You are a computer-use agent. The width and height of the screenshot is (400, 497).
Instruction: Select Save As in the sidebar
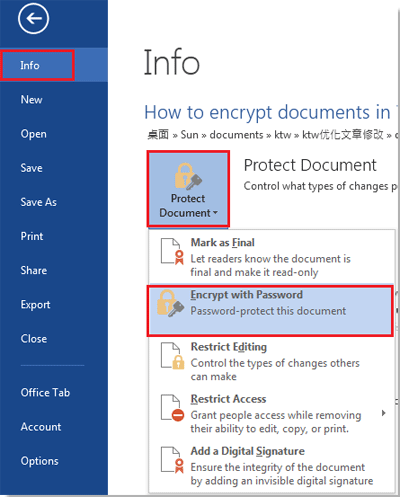pos(38,202)
